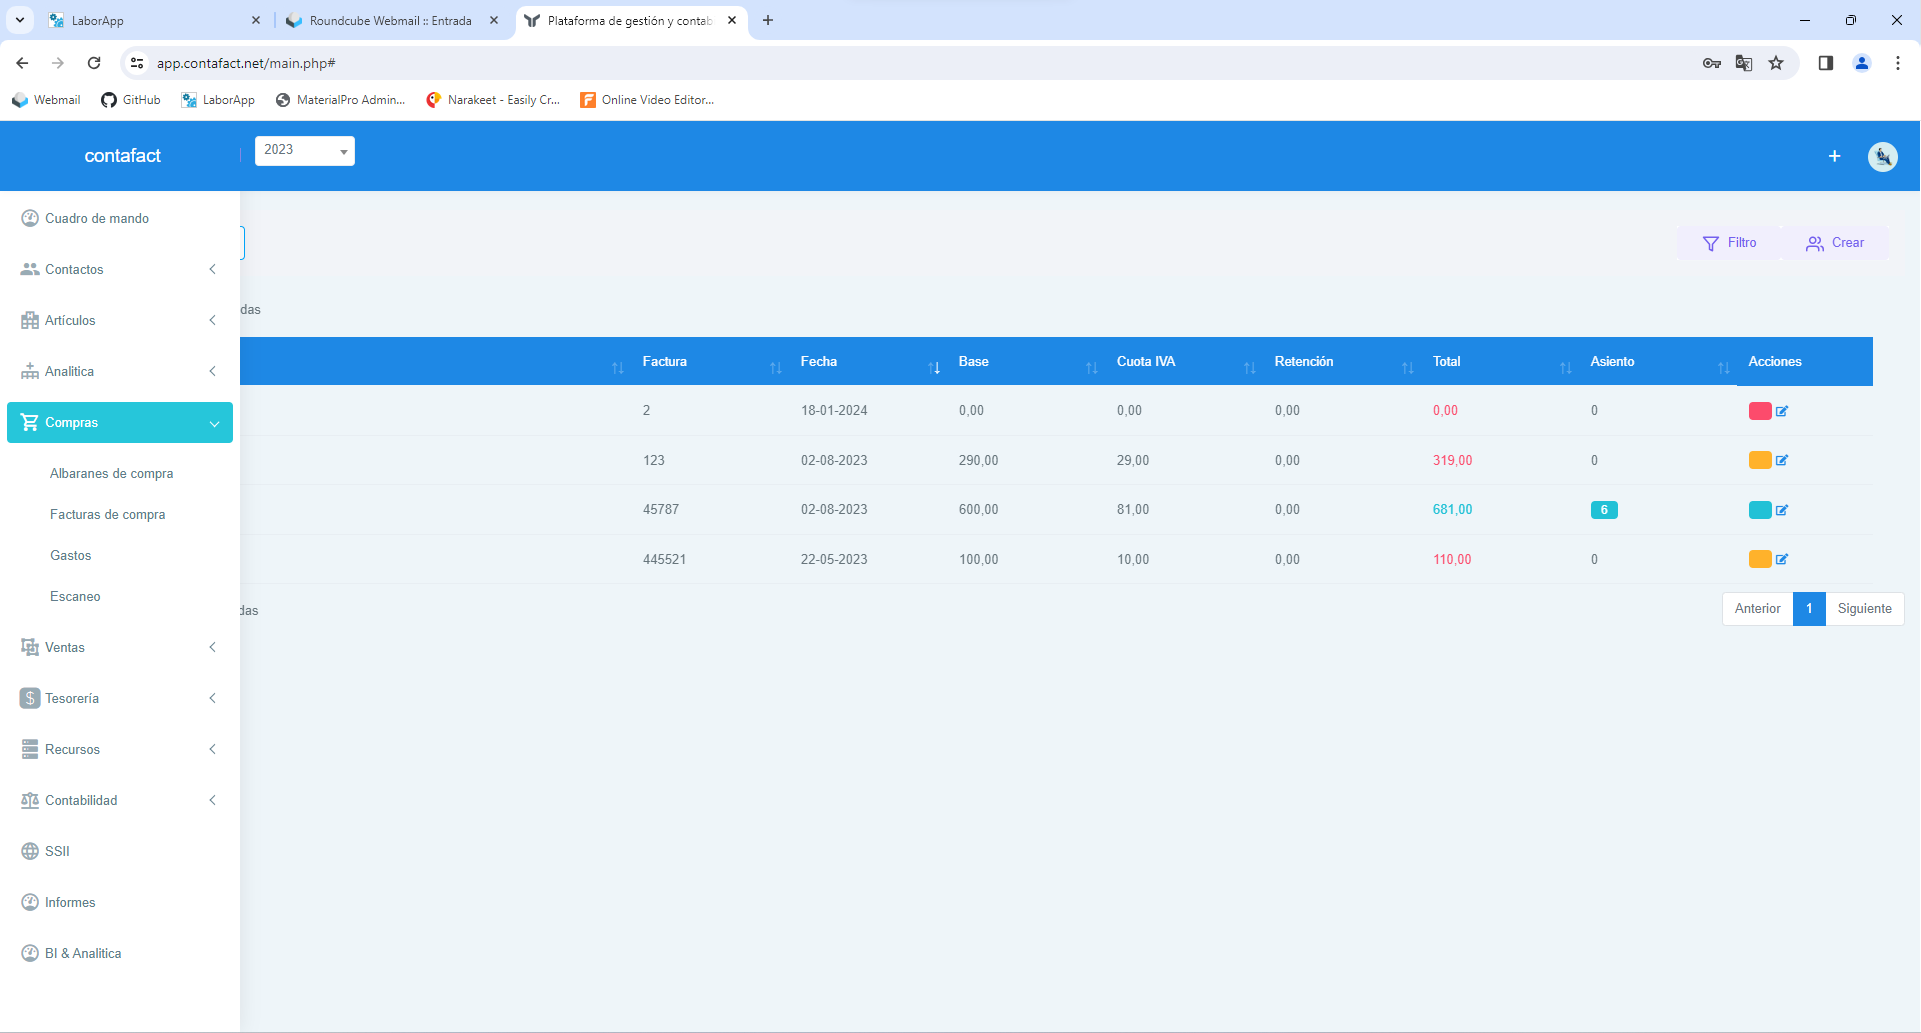Switch to the Roundcube Webmail tab
The height and width of the screenshot is (1033, 1921).
pos(390,20)
